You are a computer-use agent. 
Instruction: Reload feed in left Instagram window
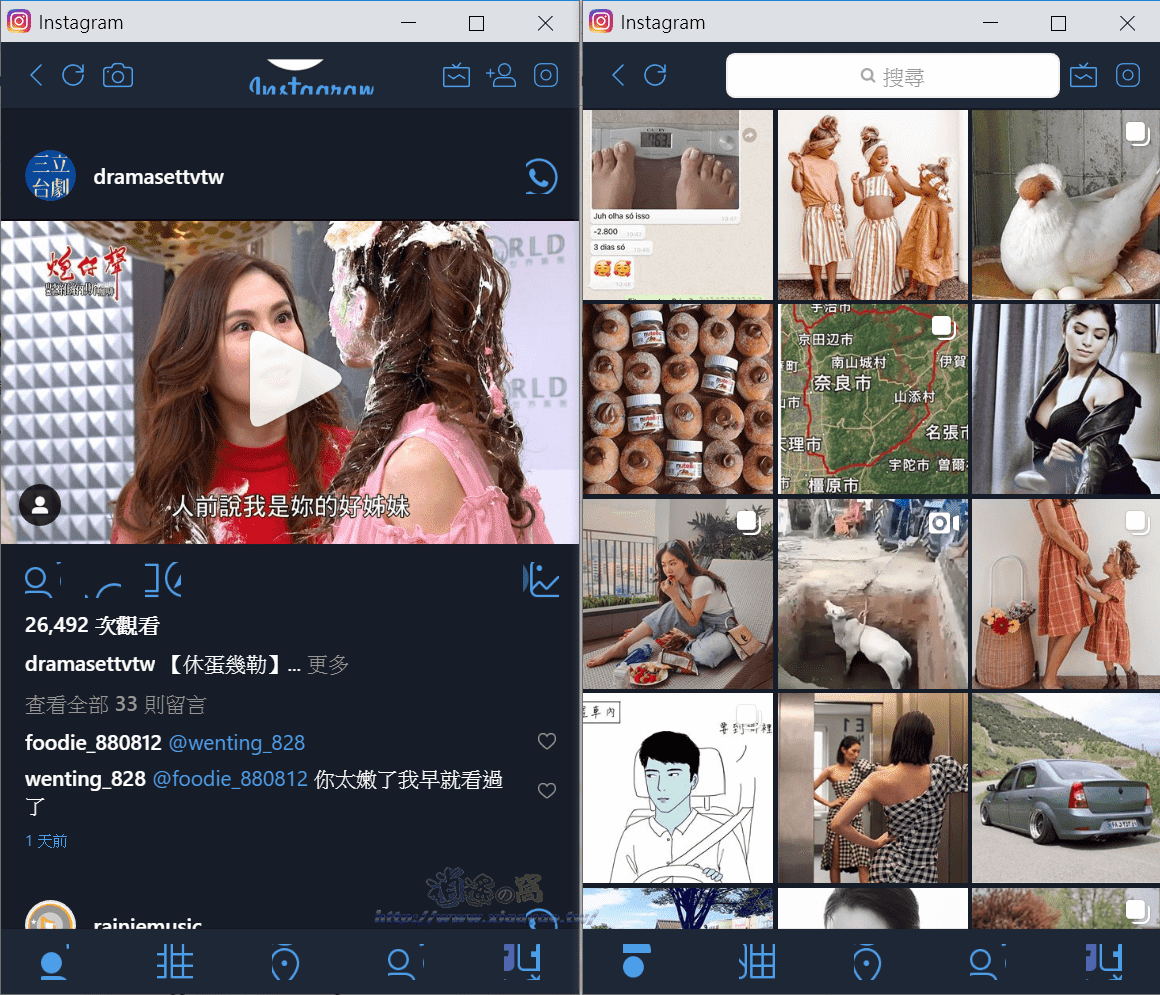point(72,75)
